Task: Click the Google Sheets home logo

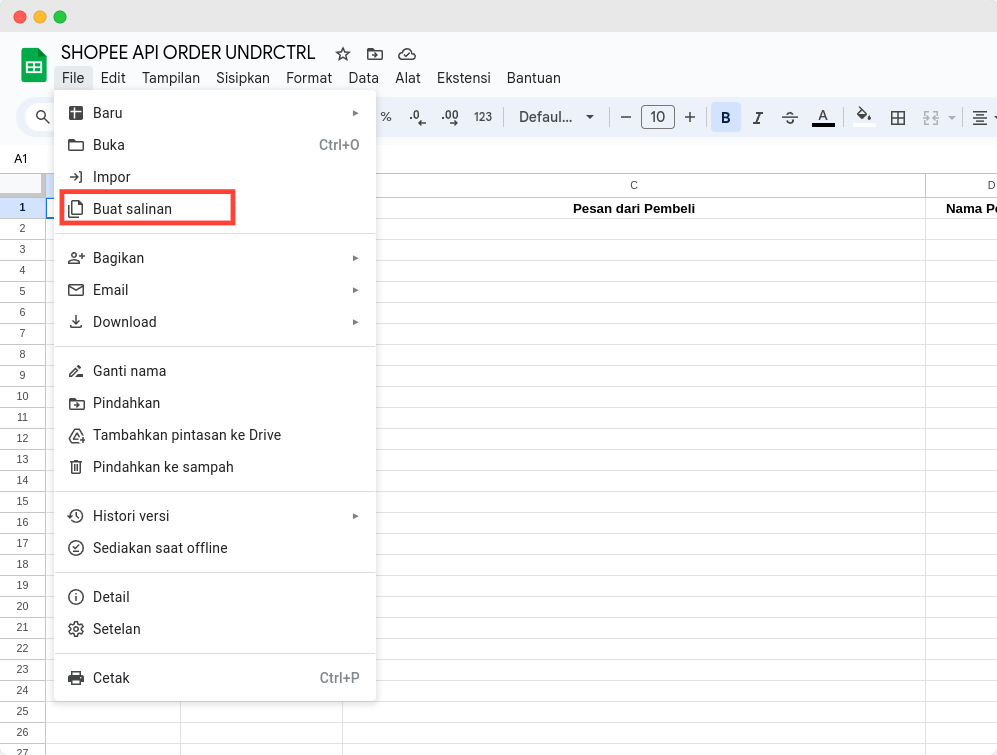Action: click(34, 65)
